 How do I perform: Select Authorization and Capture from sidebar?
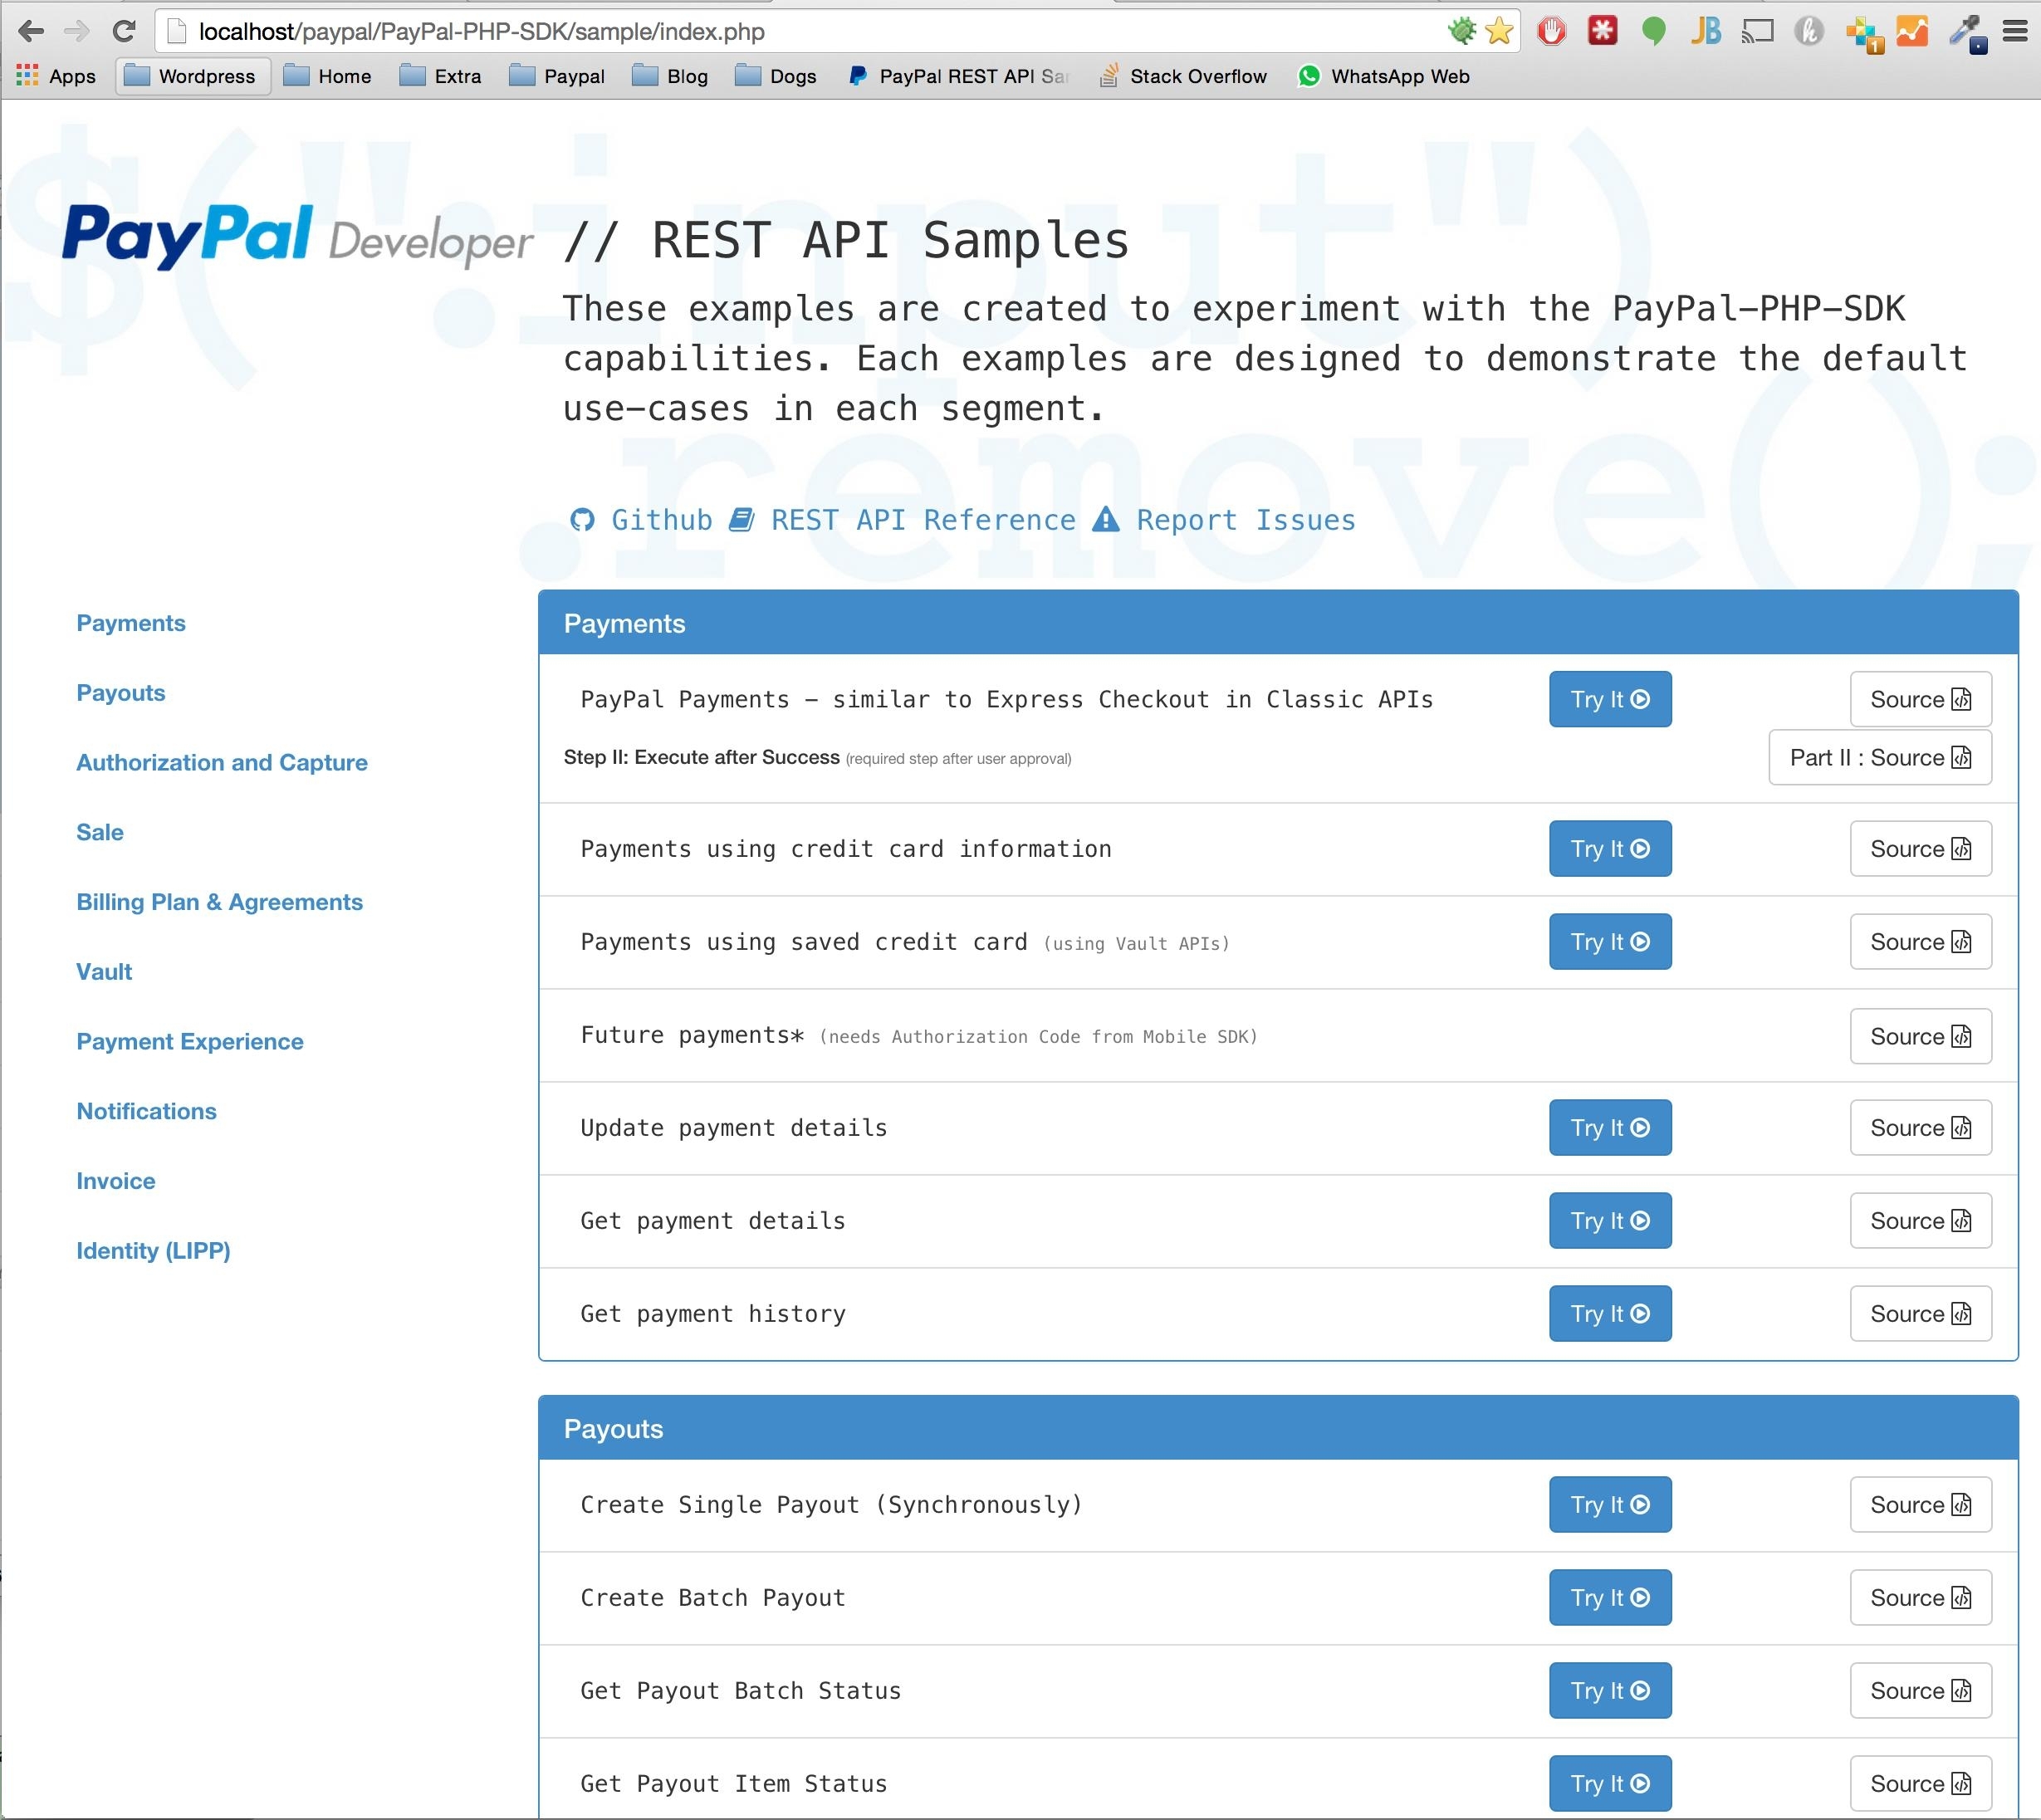coord(222,761)
